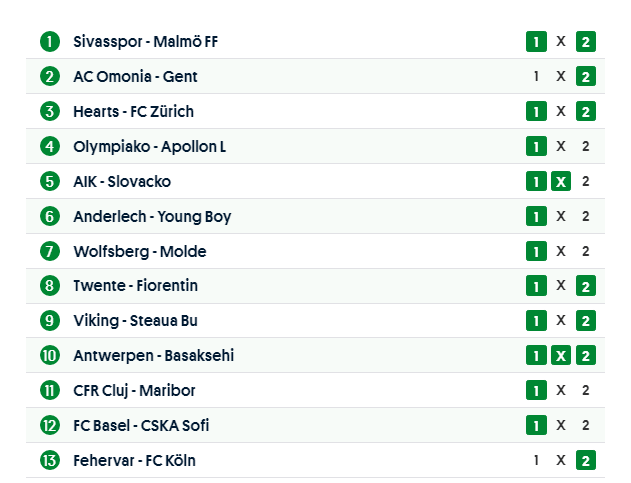The height and width of the screenshot is (483, 631).
Task: Select draw (X) for FC Basel - CSKA Sofi
Action: point(561,425)
